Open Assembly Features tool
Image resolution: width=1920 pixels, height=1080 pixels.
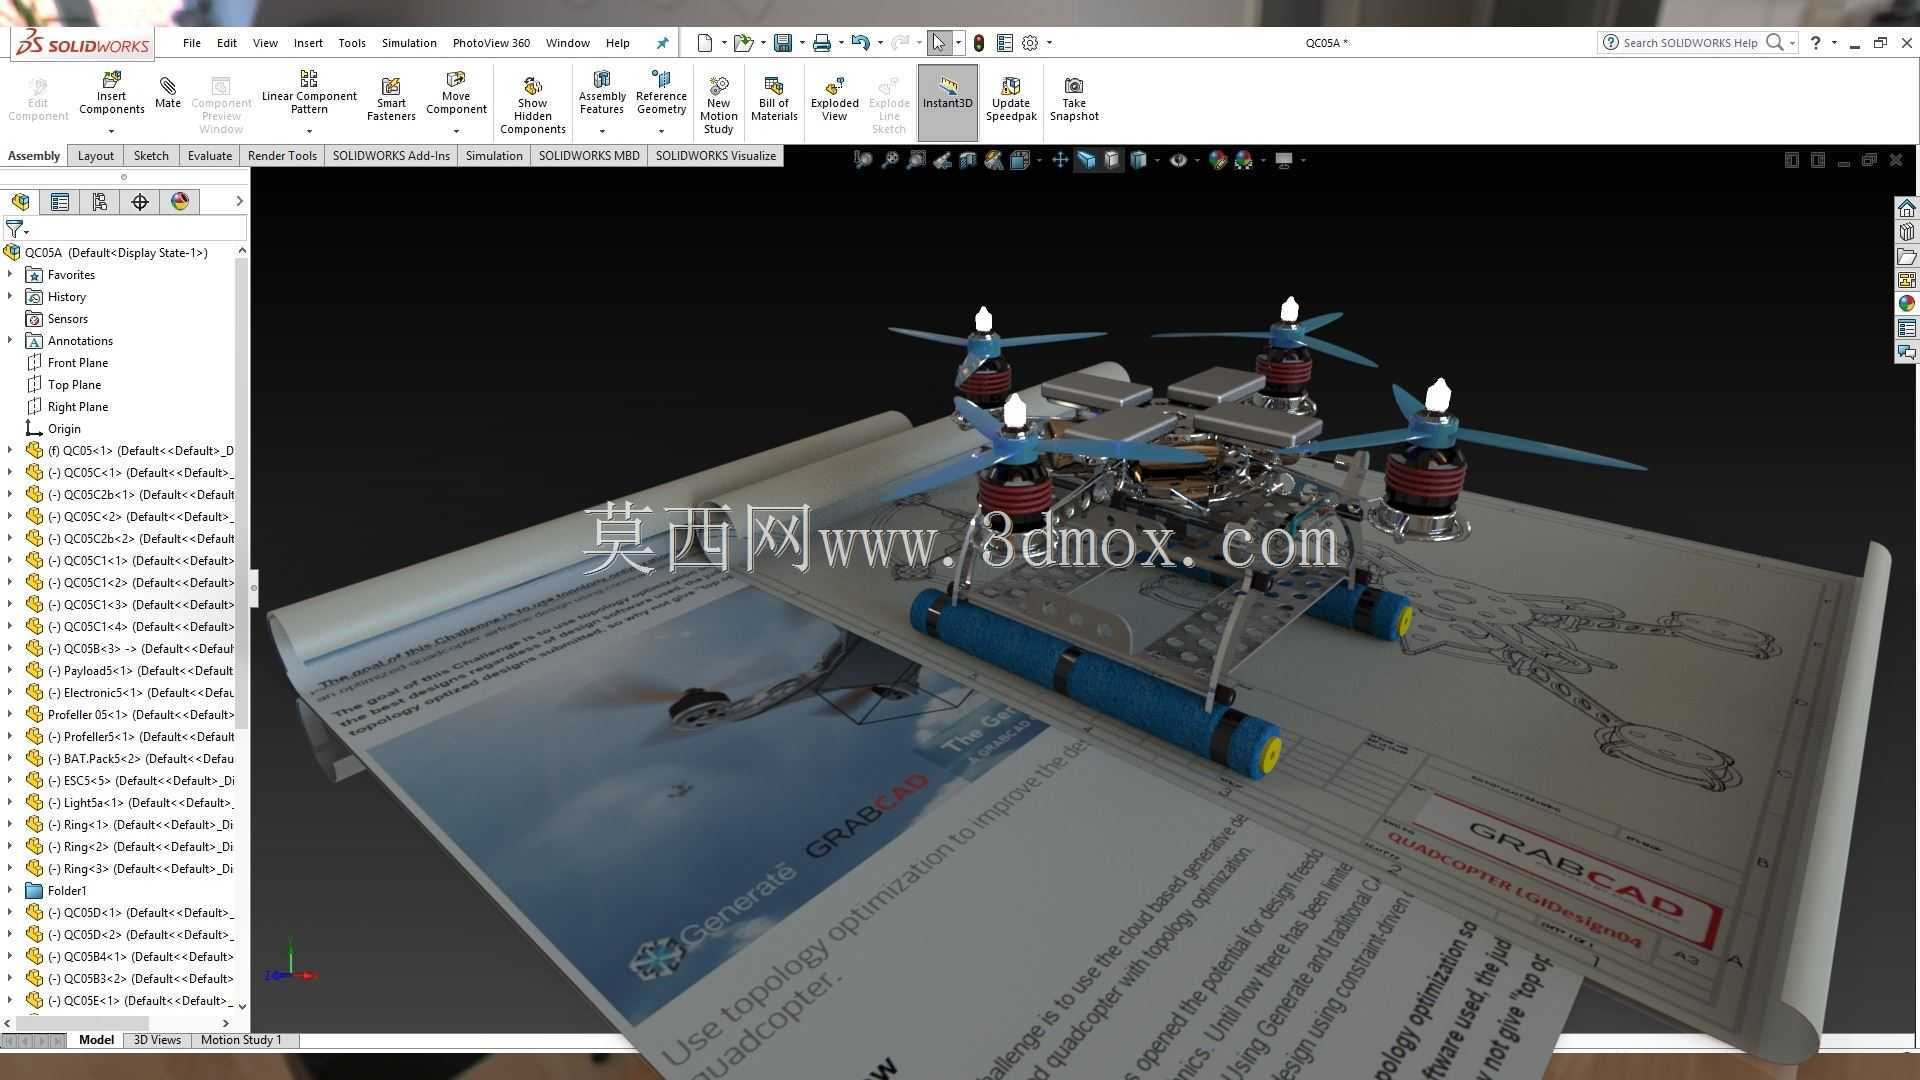tap(602, 93)
